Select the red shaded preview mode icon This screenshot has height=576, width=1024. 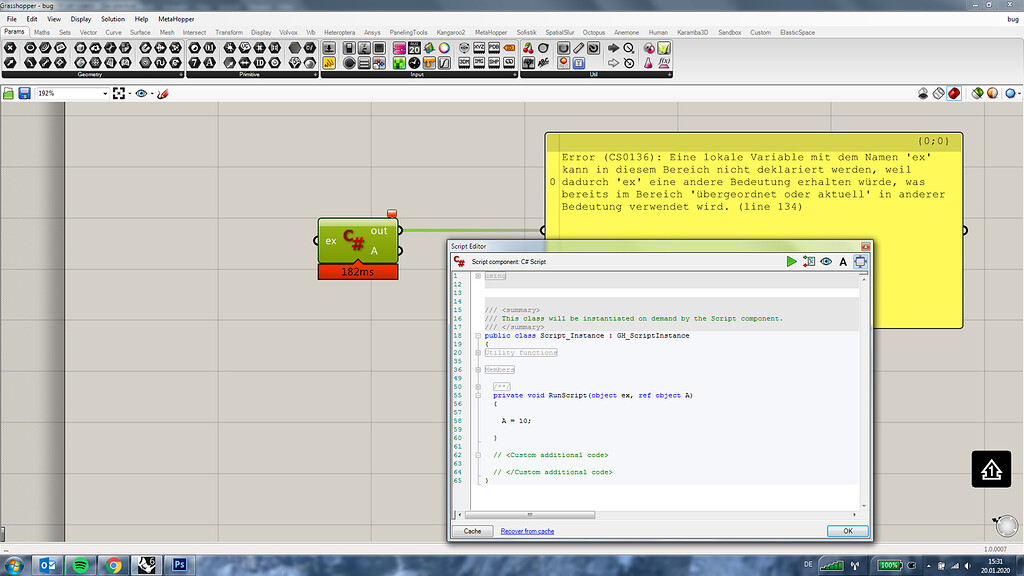click(953, 92)
